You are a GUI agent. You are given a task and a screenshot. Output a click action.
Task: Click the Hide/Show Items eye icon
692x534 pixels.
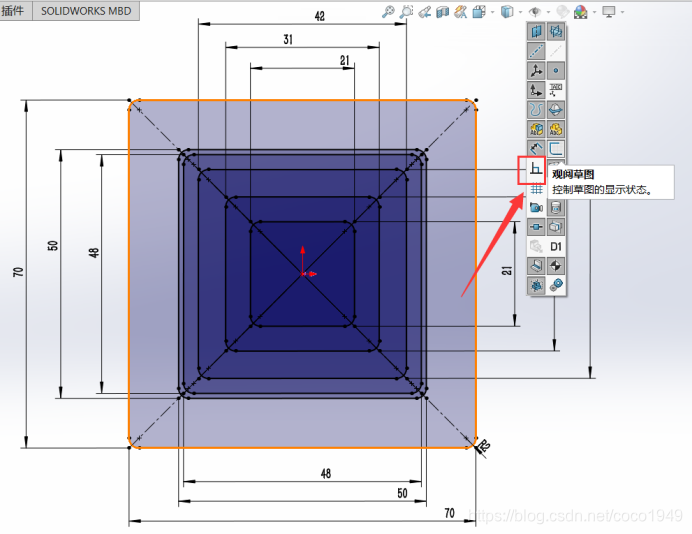pyautogui.click(x=535, y=12)
